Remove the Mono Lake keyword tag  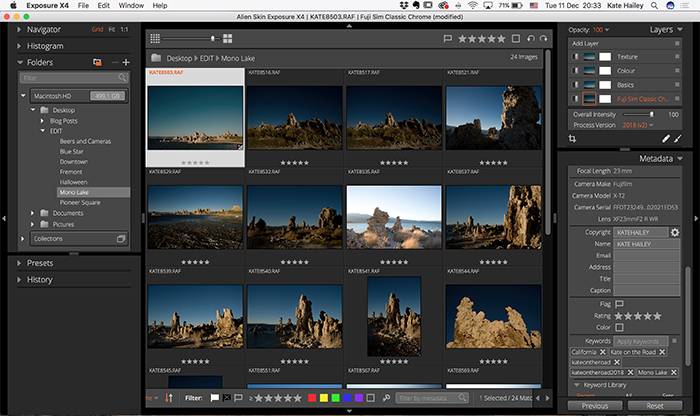pos(674,372)
